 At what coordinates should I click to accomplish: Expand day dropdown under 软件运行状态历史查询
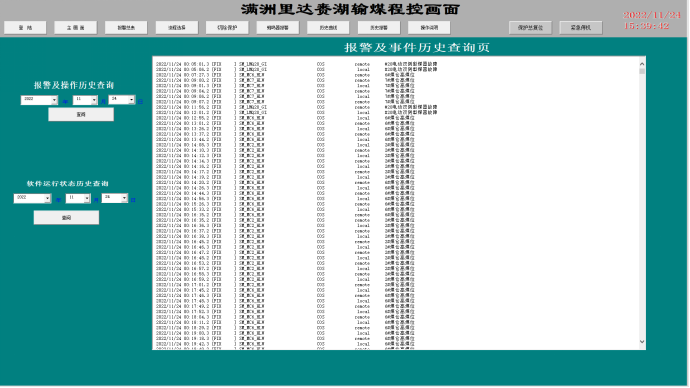(x=124, y=198)
